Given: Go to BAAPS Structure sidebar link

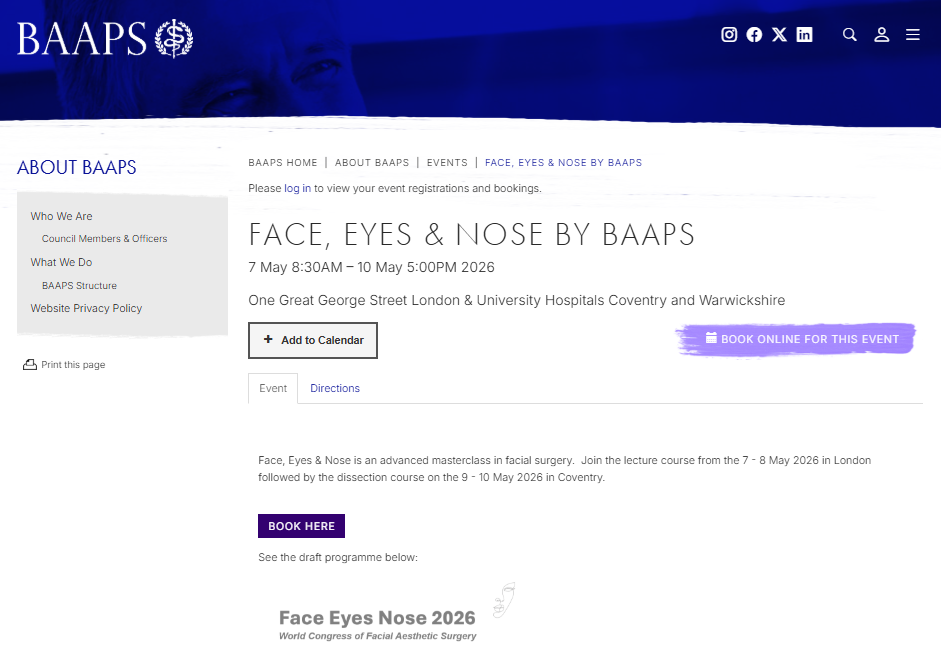Looking at the screenshot, I should coord(79,286).
